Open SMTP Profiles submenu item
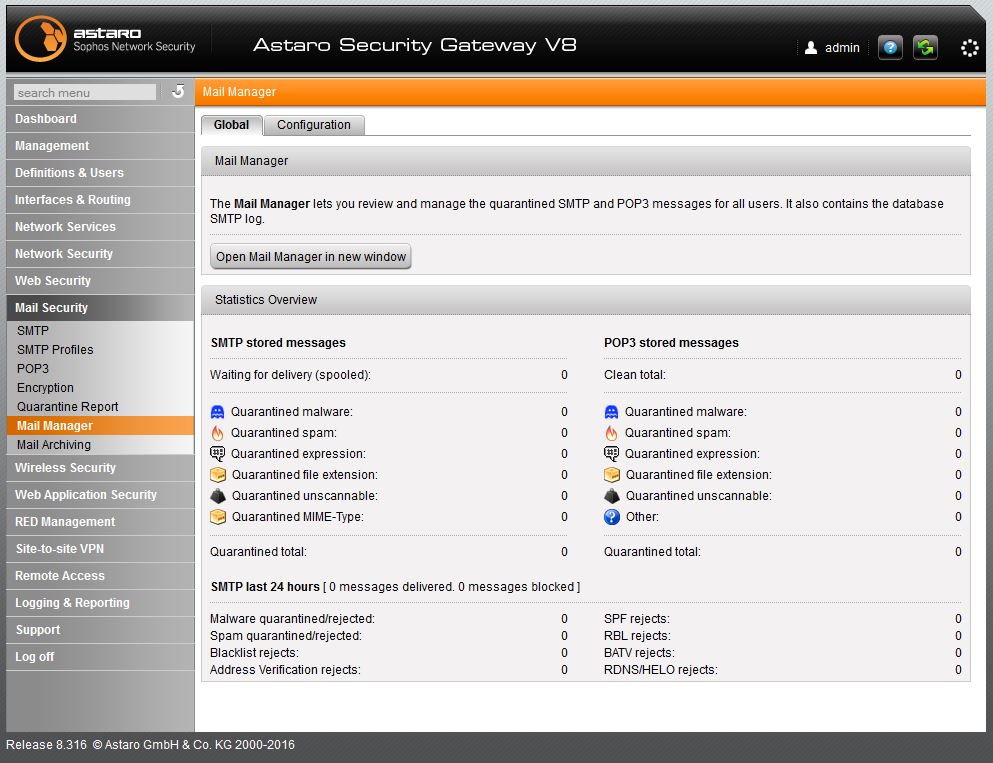Screen dimensions: 993x763 point(100,350)
